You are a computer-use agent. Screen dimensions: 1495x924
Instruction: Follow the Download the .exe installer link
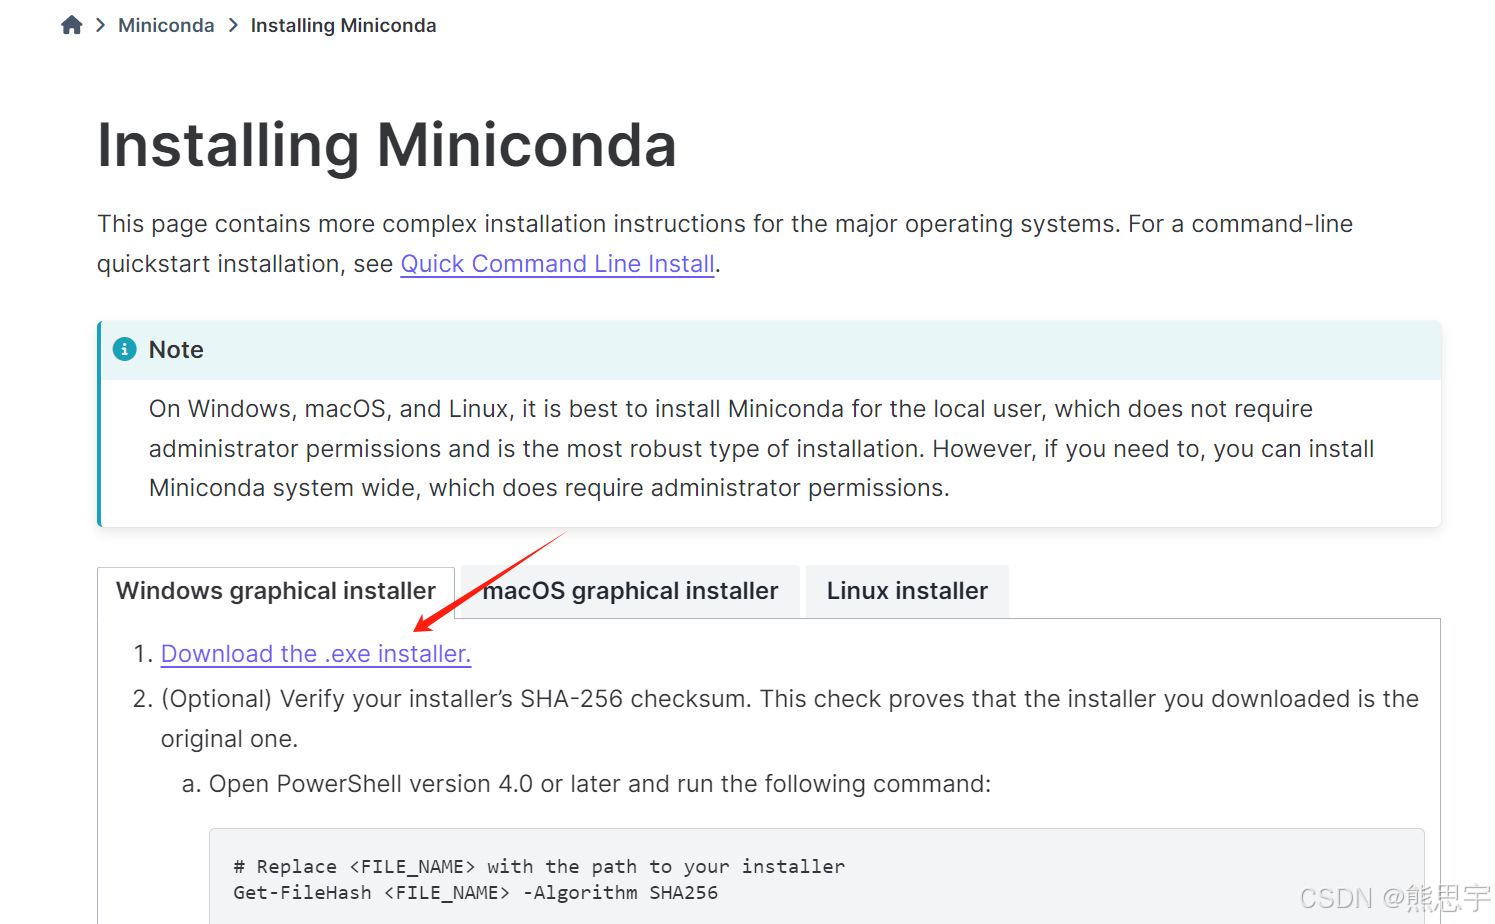pos(316,654)
